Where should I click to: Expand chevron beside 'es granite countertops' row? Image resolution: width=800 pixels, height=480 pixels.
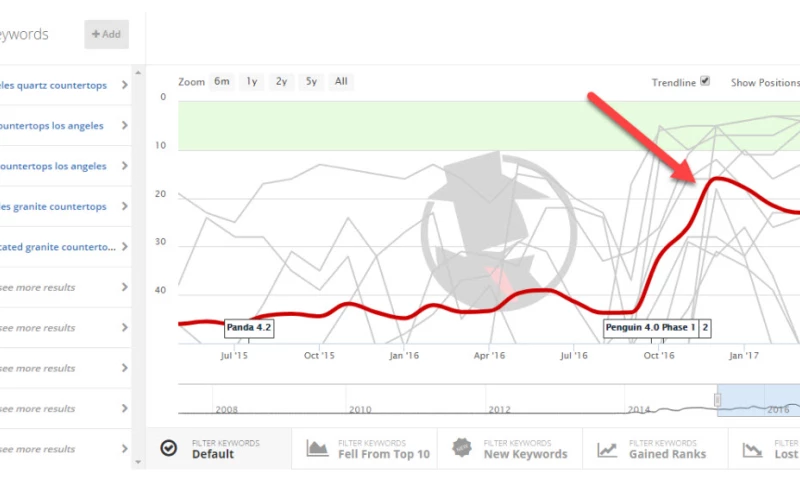coord(124,206)
